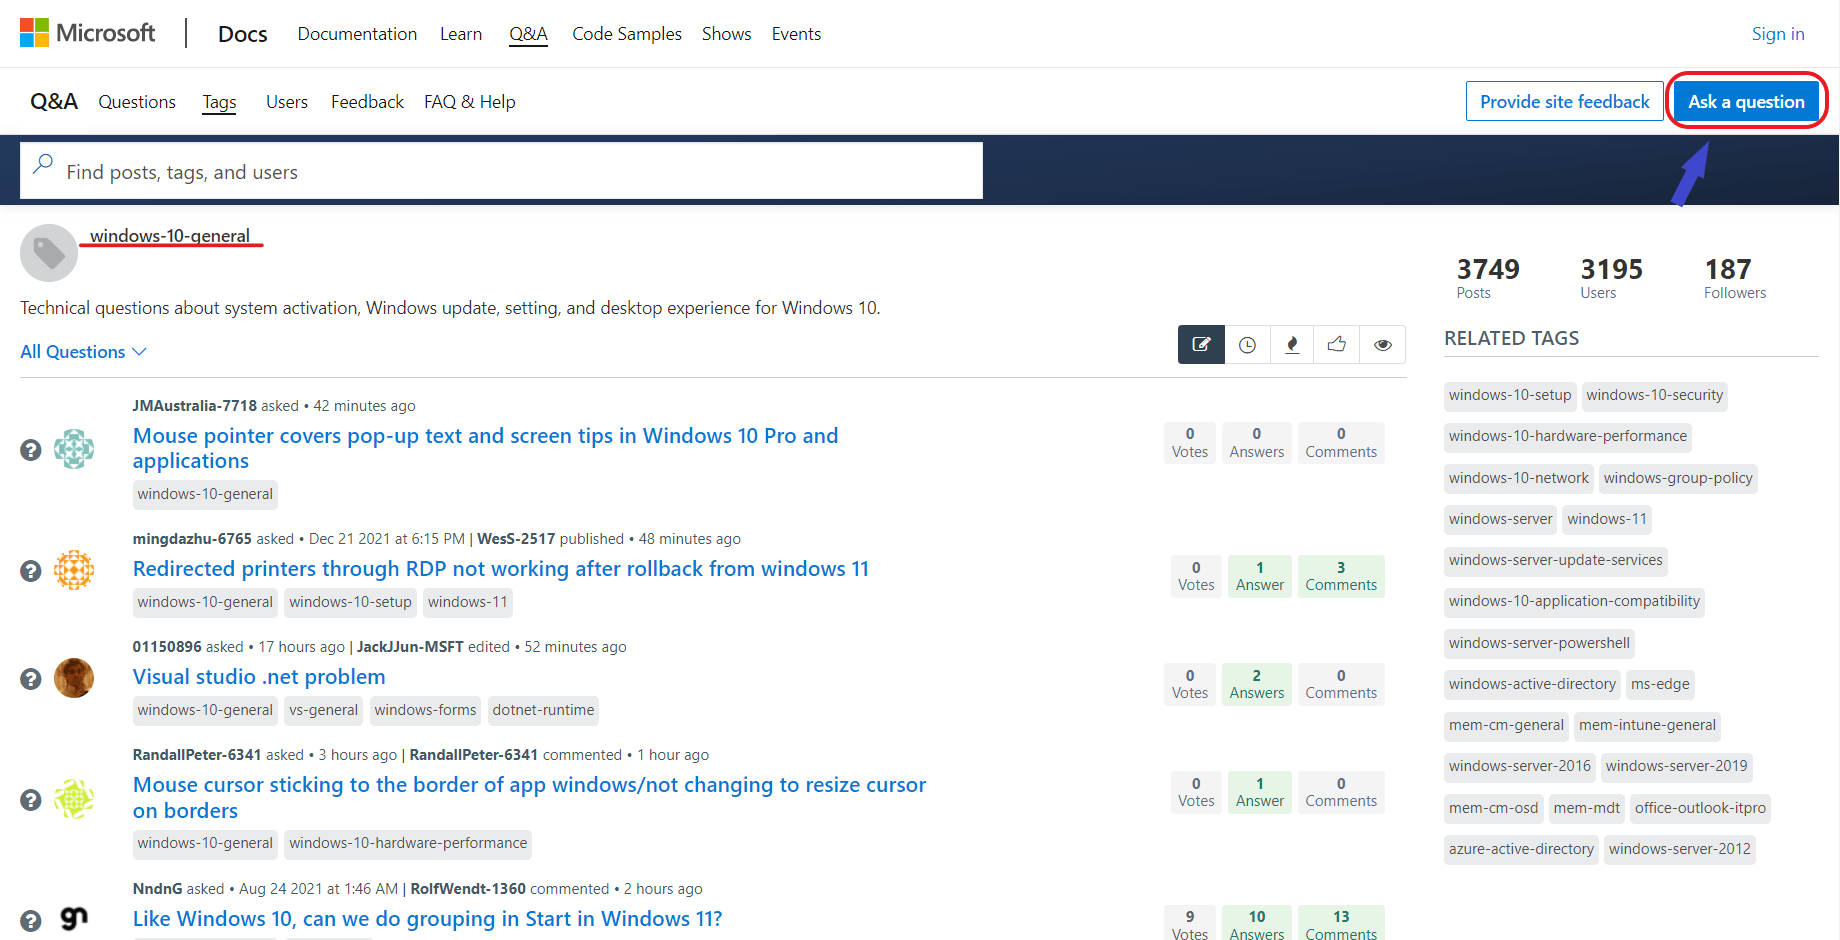Switch to the Users tab
The width and height of the screenshot is (1840, 940).
pyautogui.click(x=287, y=102)
